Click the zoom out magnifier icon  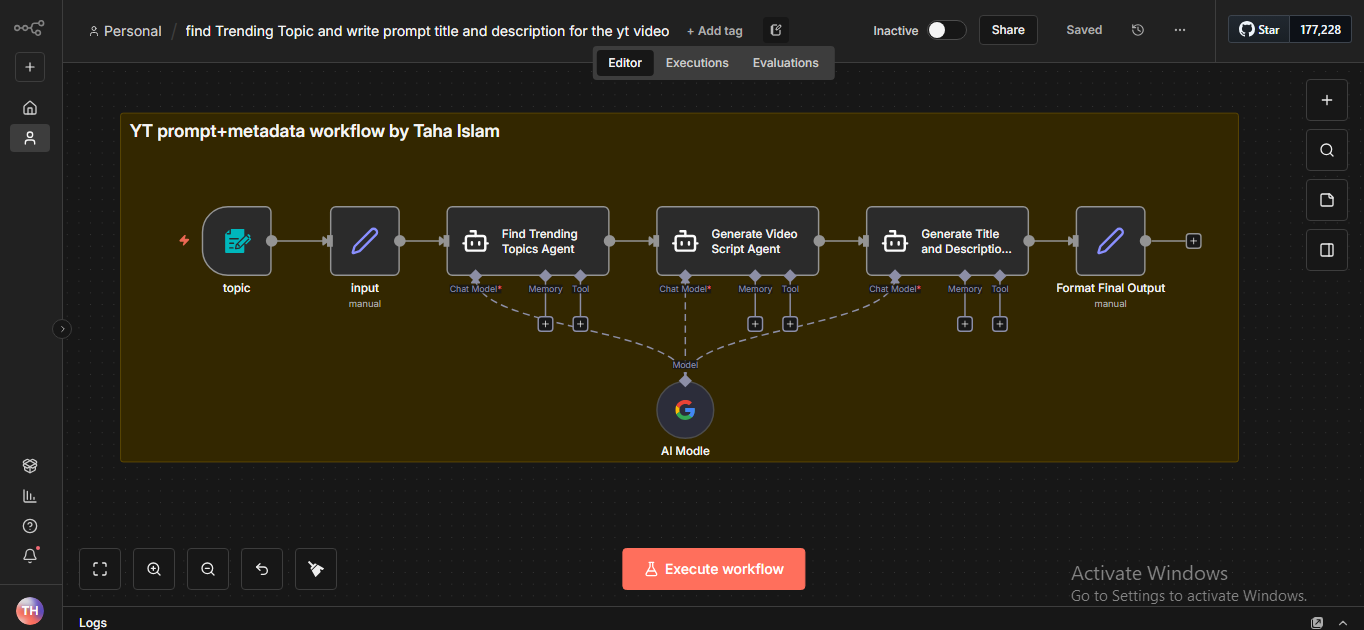tap(208, 569)
